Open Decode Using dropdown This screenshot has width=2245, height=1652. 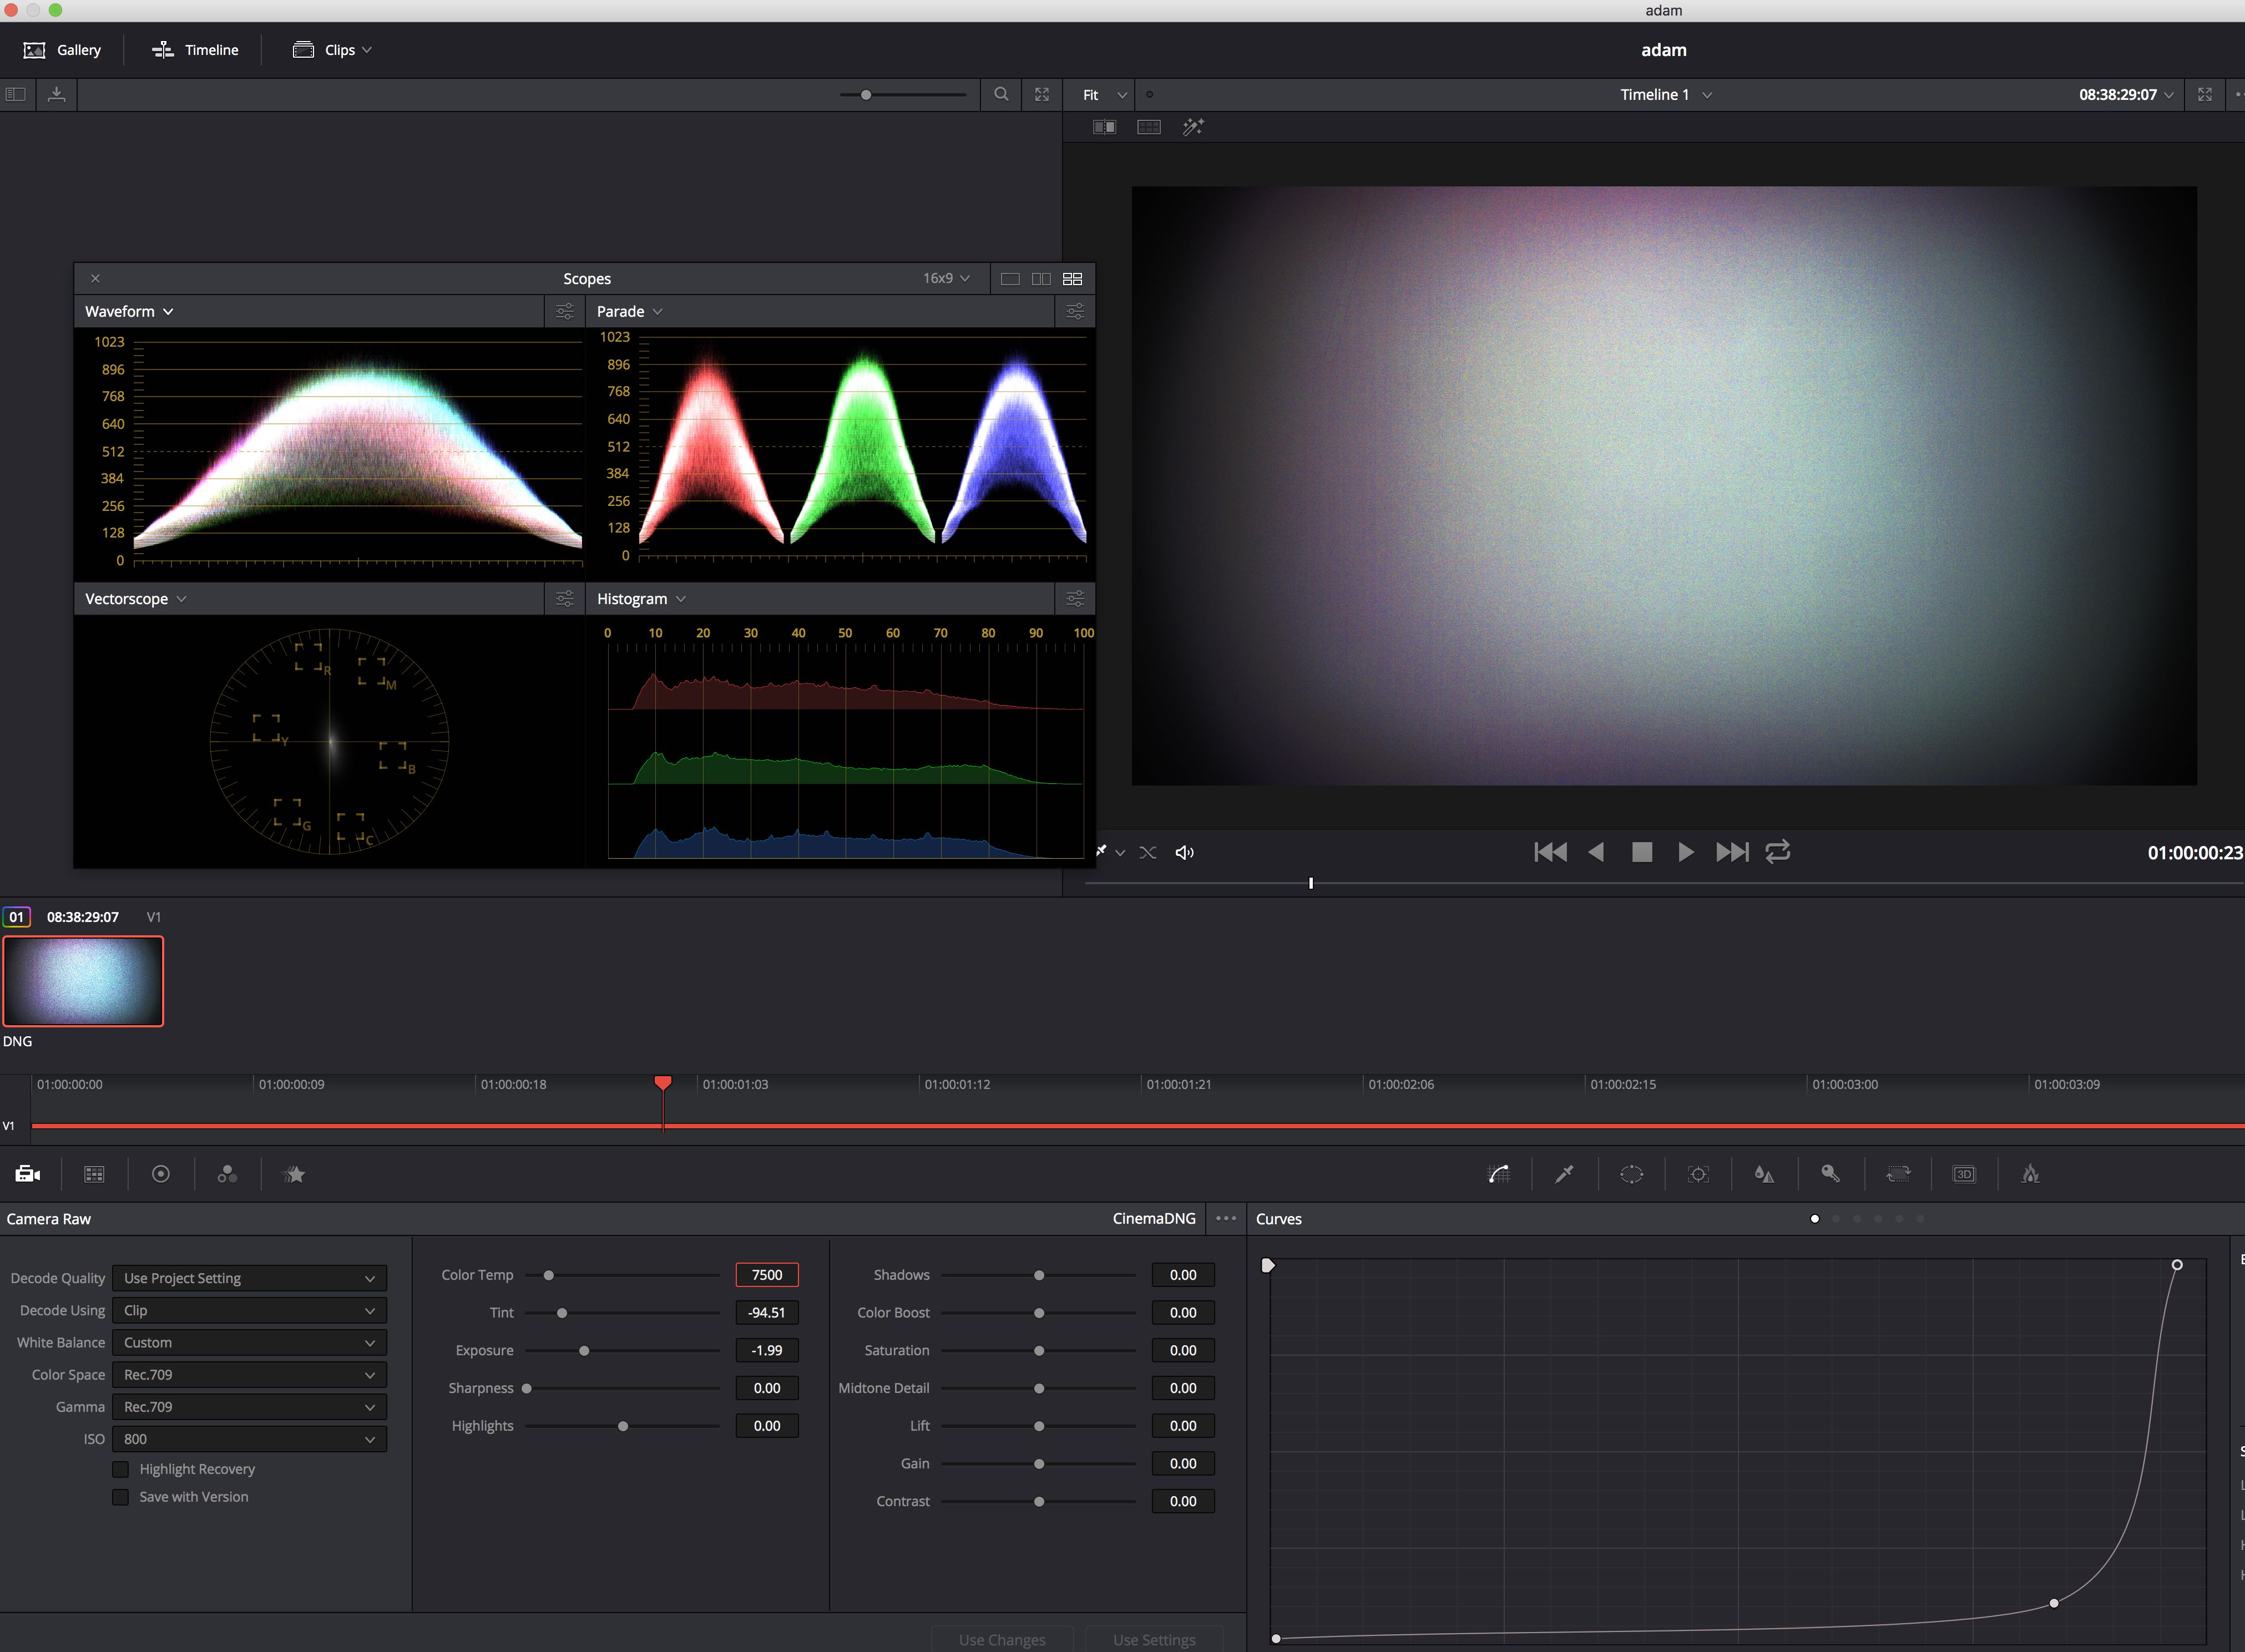(x=249, y=1310)
